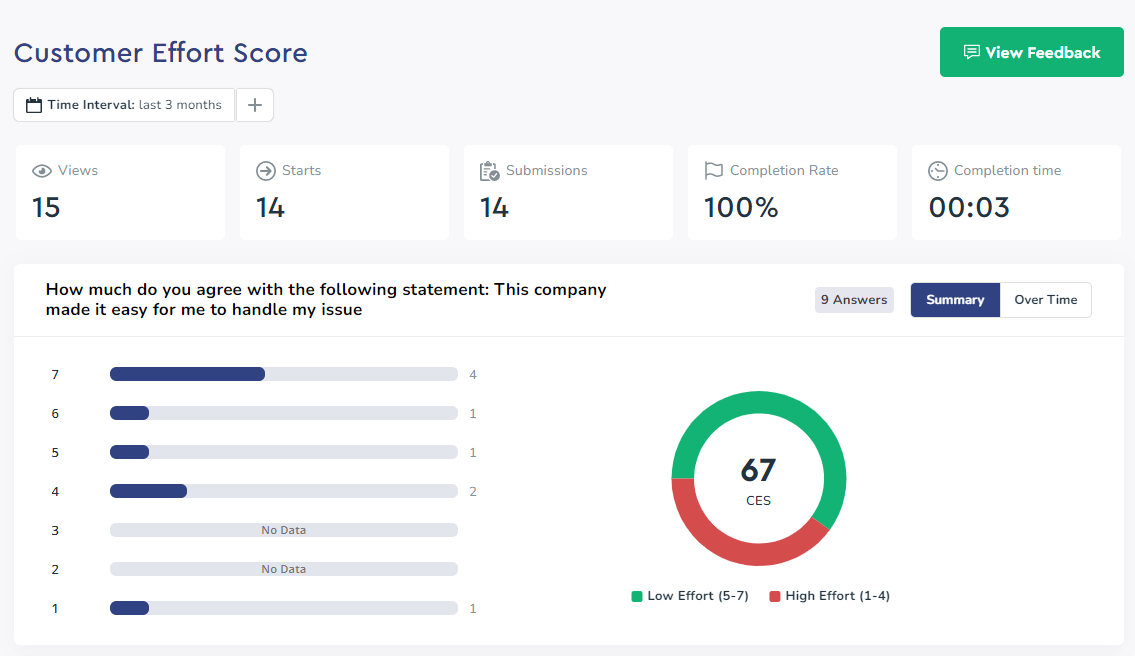Click the arrow icon beside Starts
The width and height of the screenshot is (1135, 656).
pos(265,171)
